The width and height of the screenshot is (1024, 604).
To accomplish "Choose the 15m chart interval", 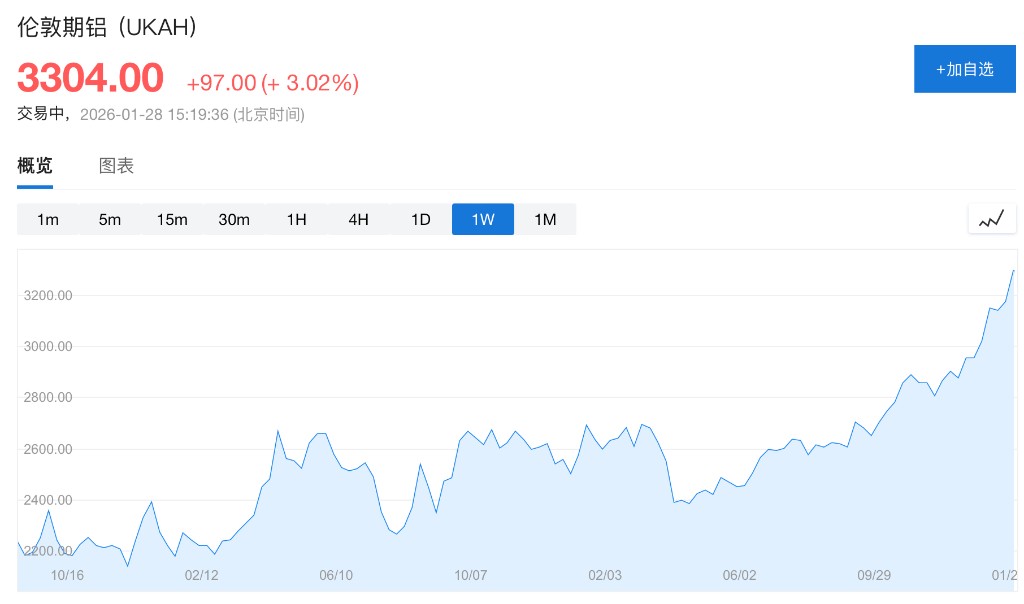I will [172, 219].
